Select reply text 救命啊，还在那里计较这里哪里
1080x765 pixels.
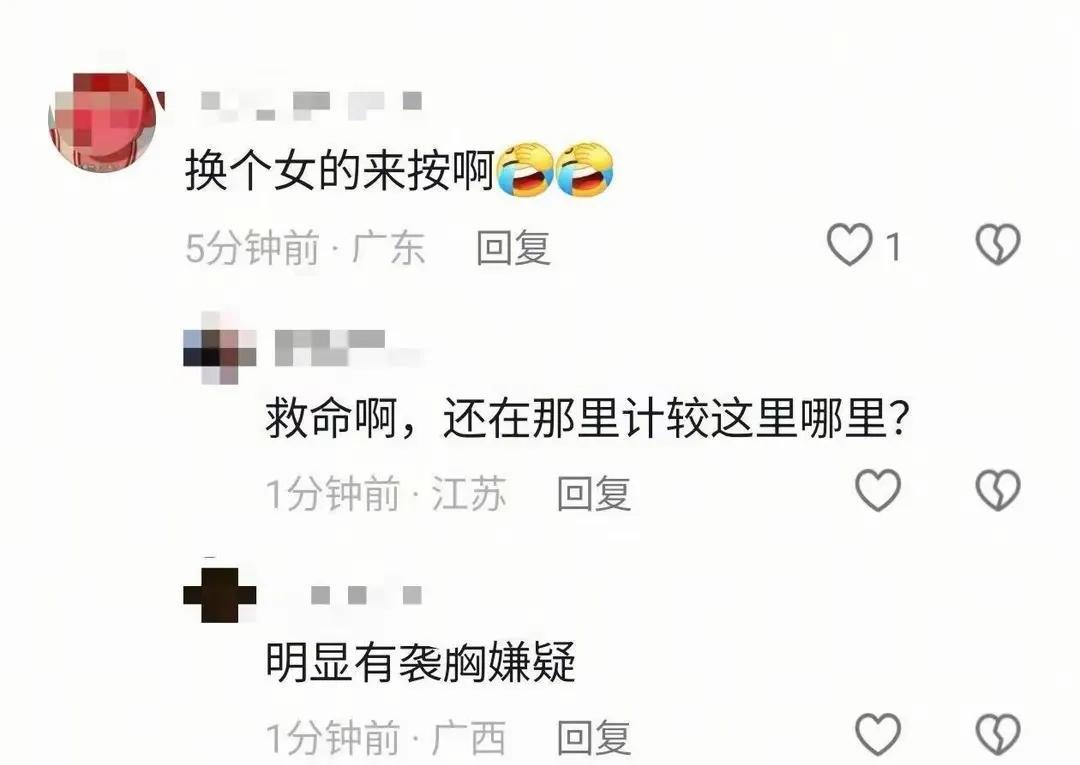point(577,418)
